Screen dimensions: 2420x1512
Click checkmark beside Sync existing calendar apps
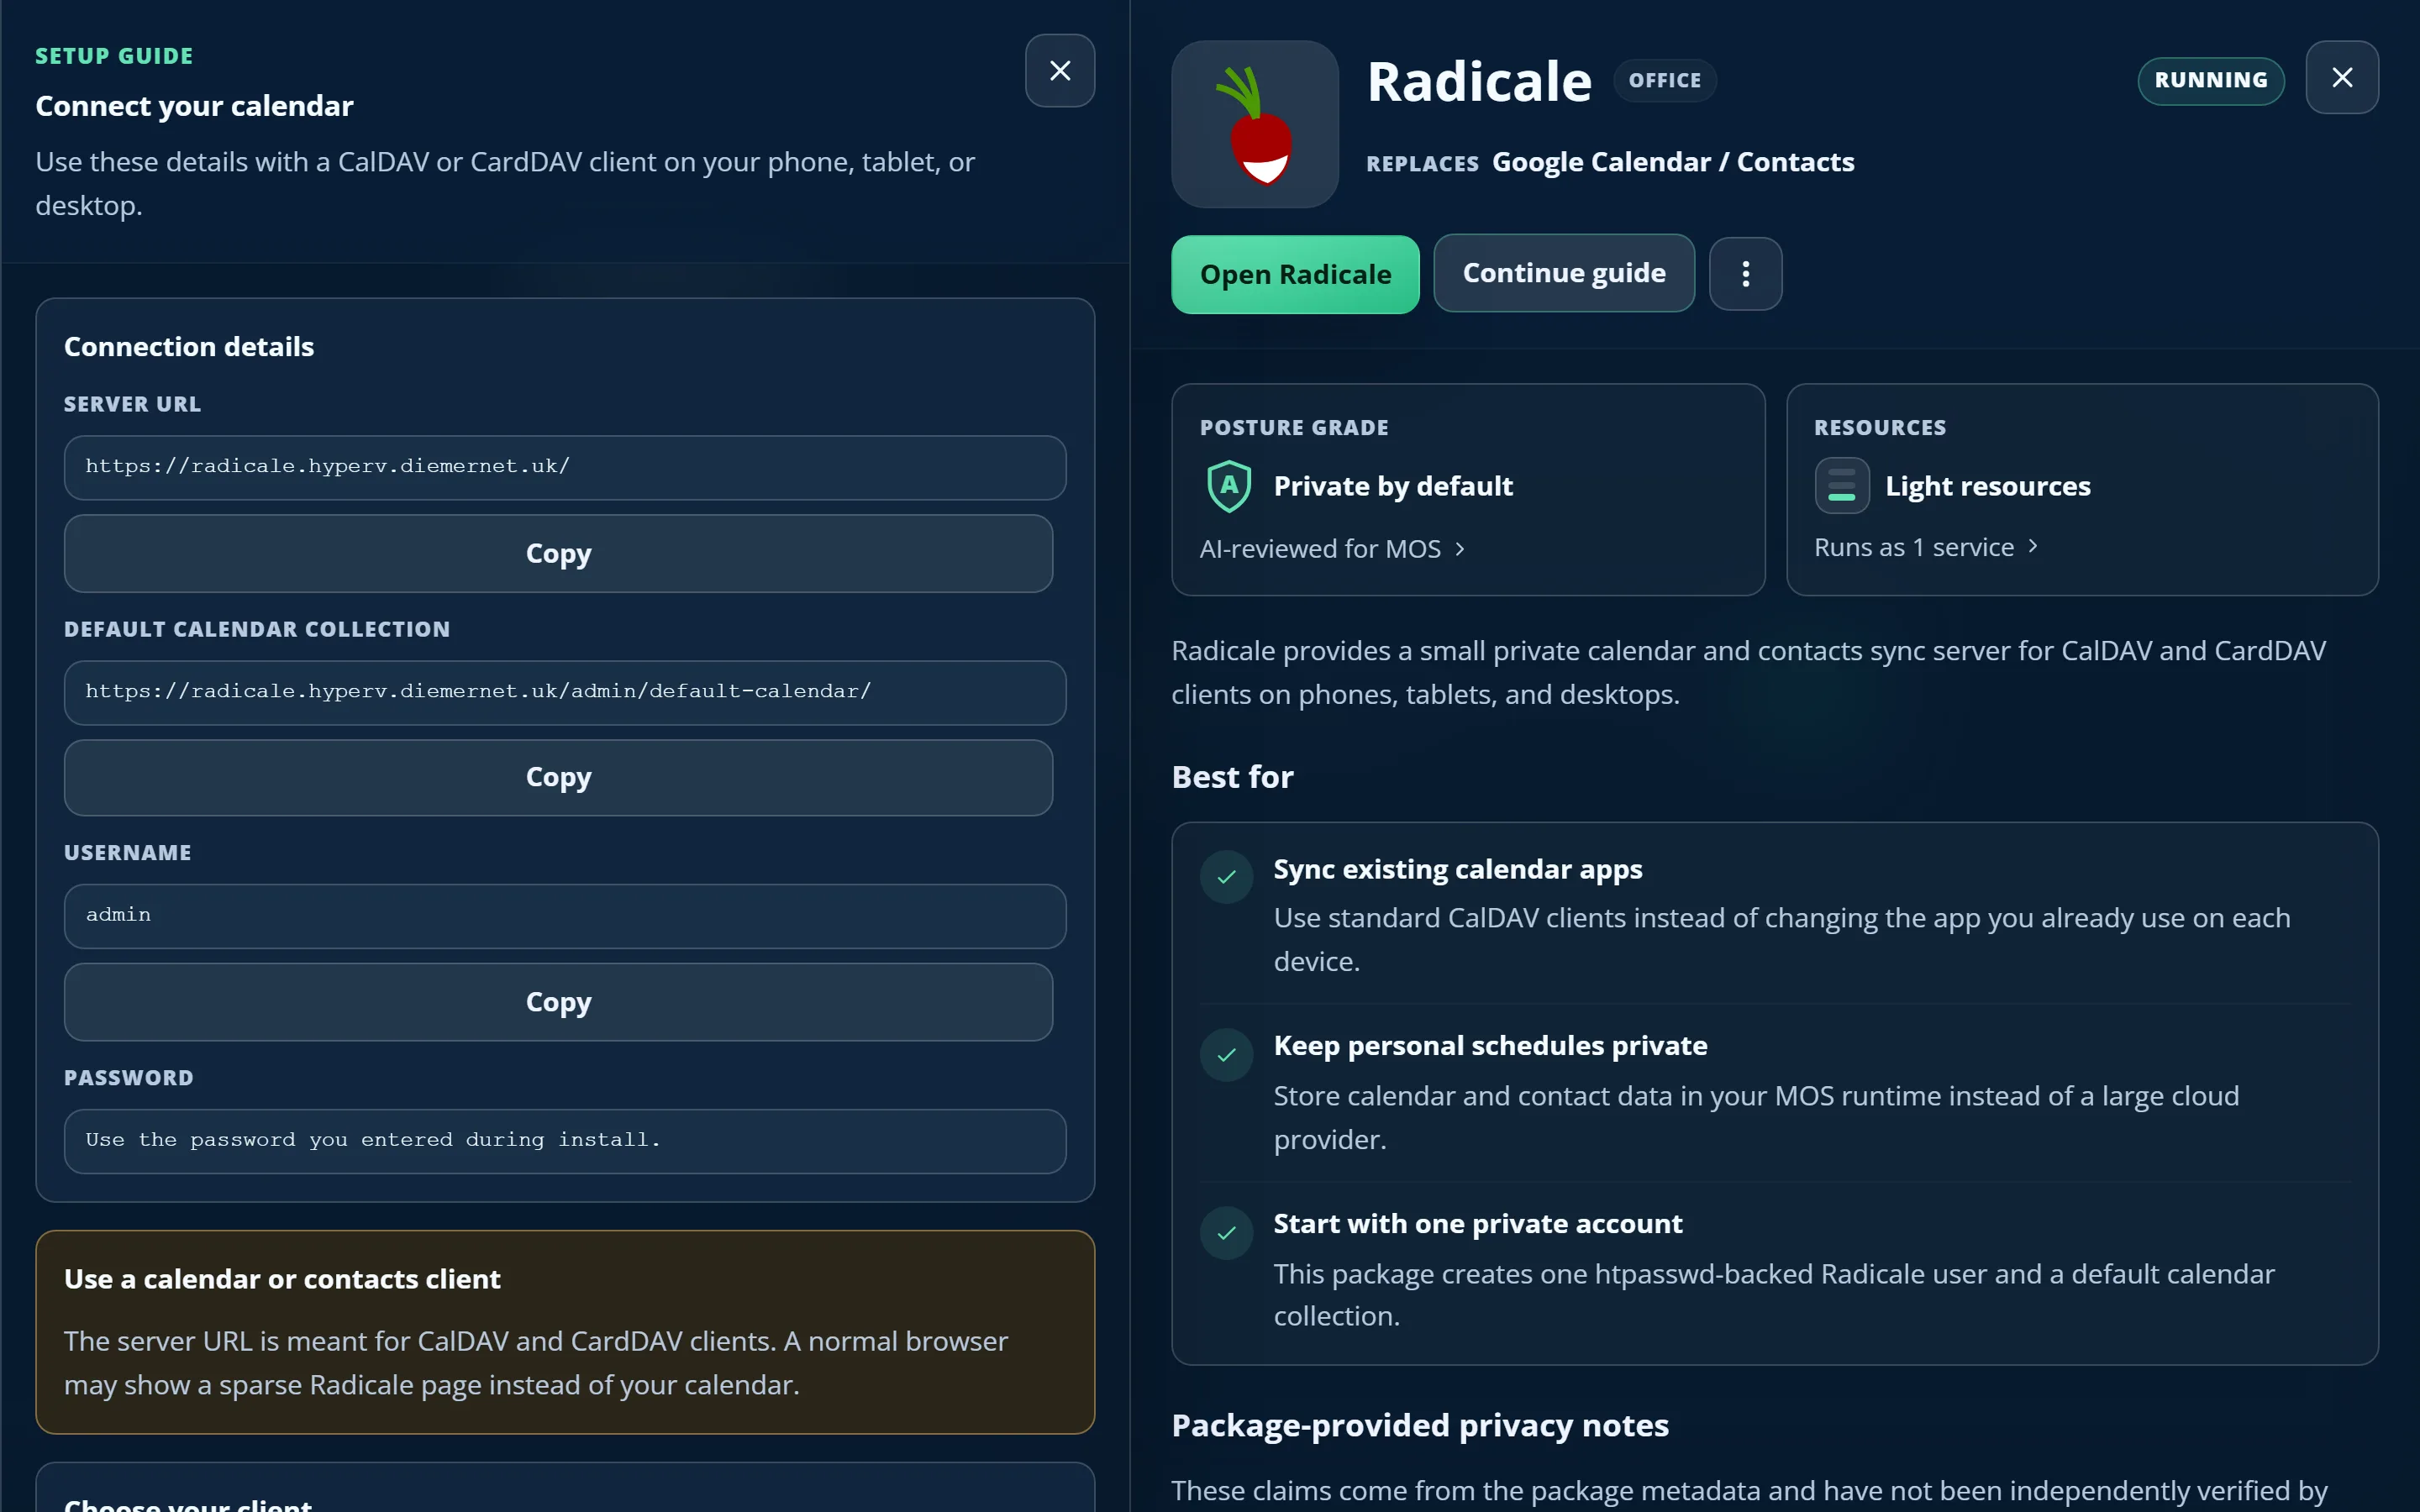point(1226,877)
